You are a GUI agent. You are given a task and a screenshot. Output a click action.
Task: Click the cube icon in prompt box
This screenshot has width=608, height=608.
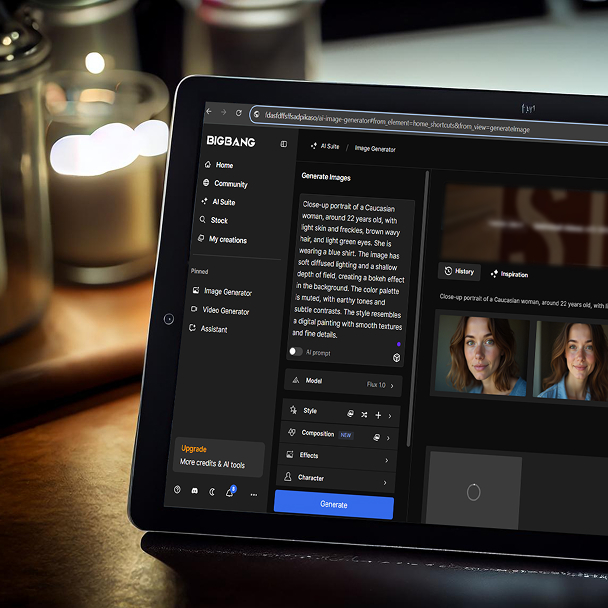click(x=396, y=358)
